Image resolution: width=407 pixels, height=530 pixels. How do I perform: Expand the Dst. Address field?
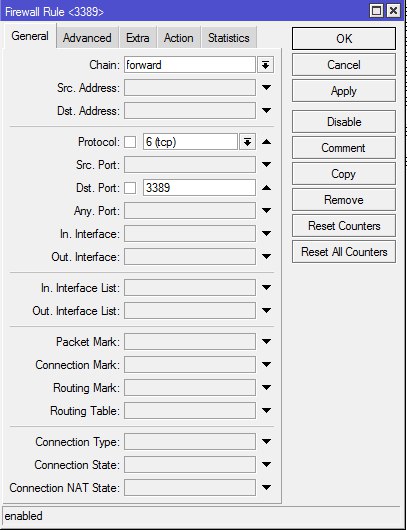click(x=266, y=111)
